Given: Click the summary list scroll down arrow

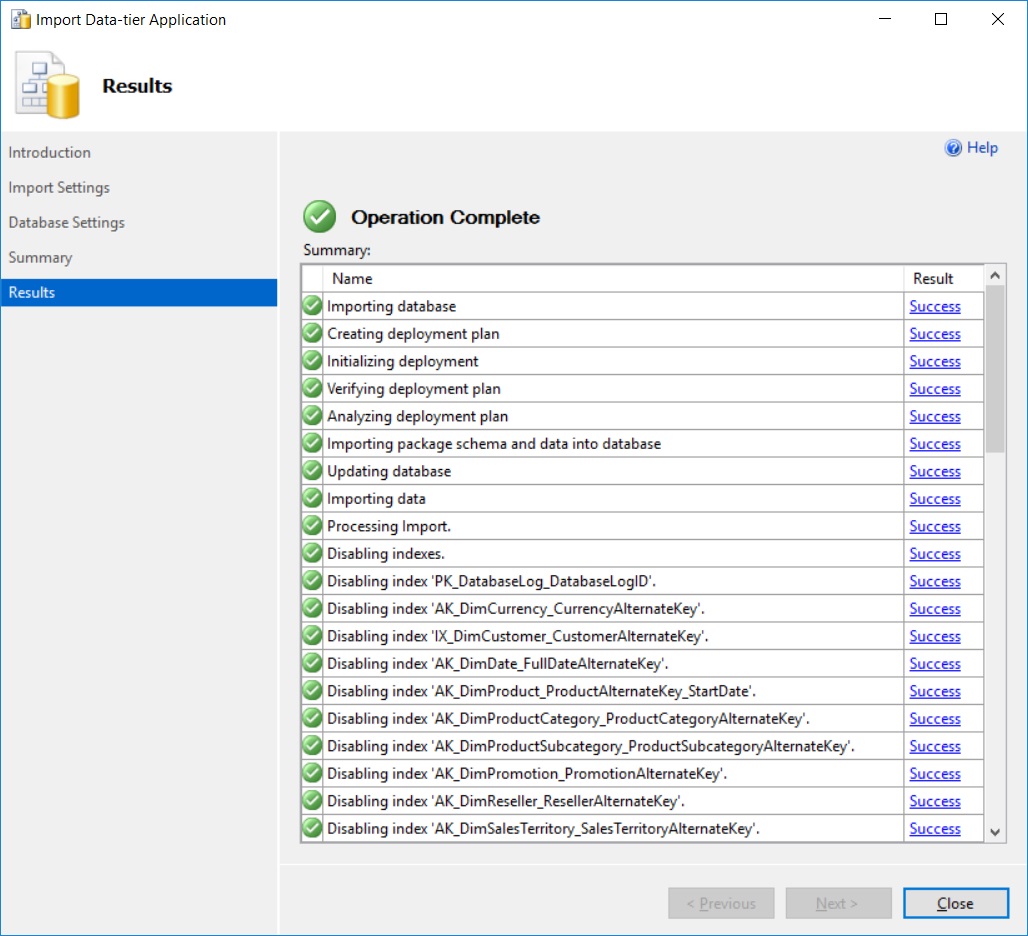Looking at the screenshot, I should click(995, 832).
